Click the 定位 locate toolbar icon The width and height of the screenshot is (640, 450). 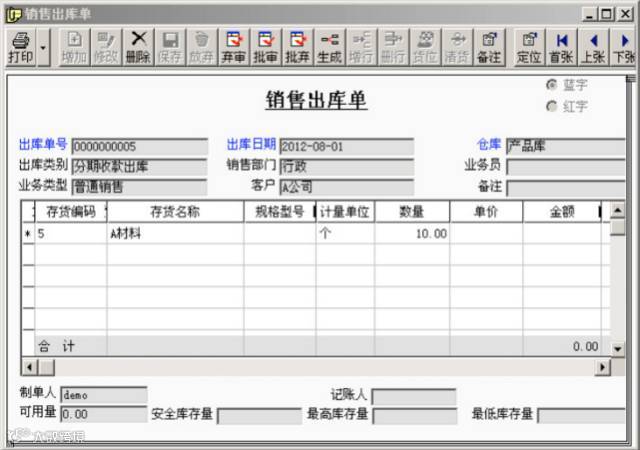[x=529, y=47]
